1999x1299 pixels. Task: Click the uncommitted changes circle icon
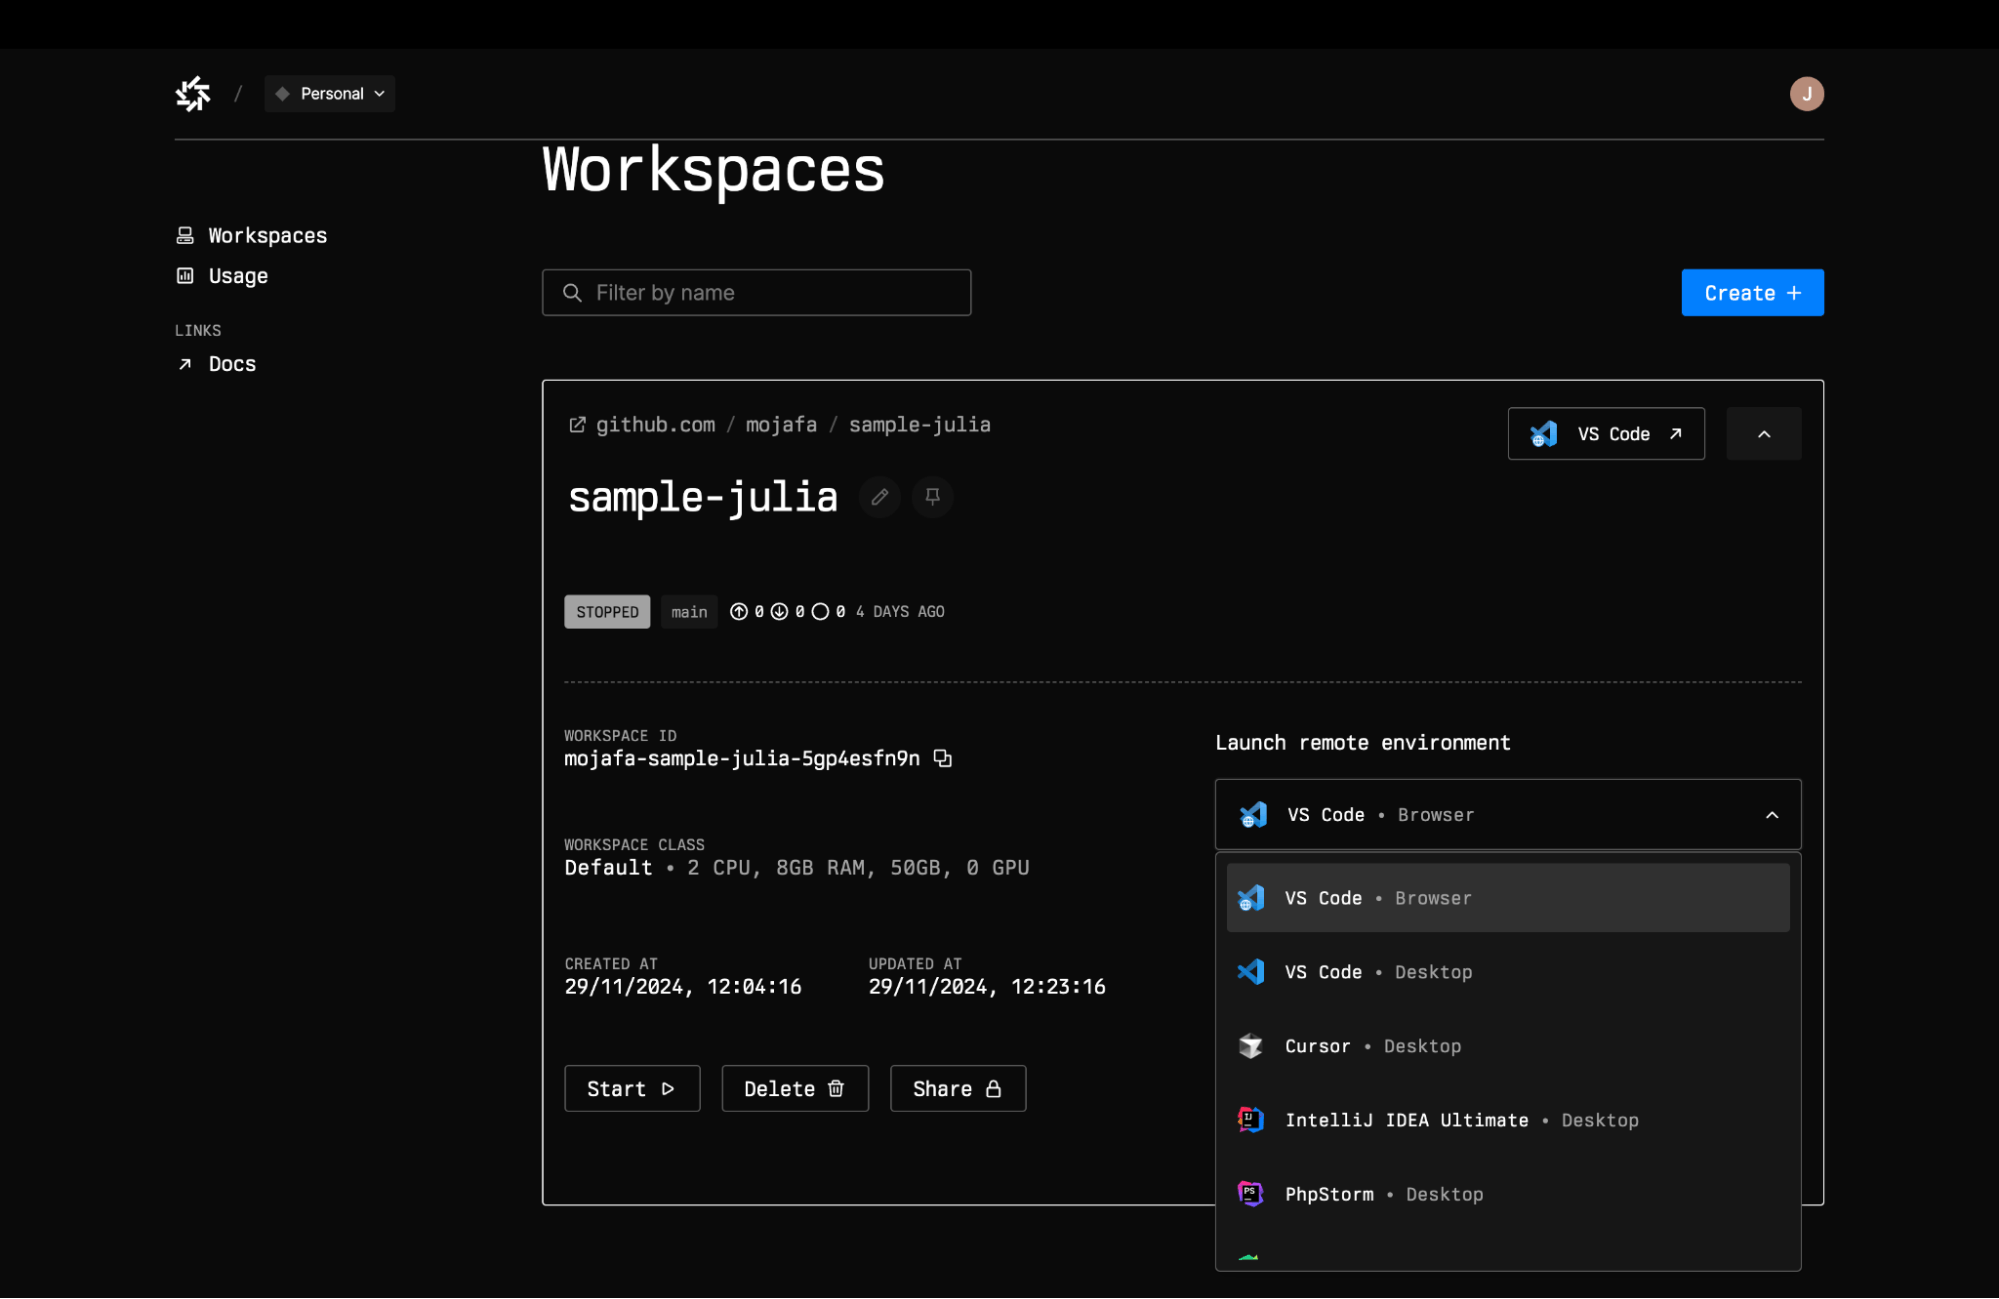(x=820, y=612)
